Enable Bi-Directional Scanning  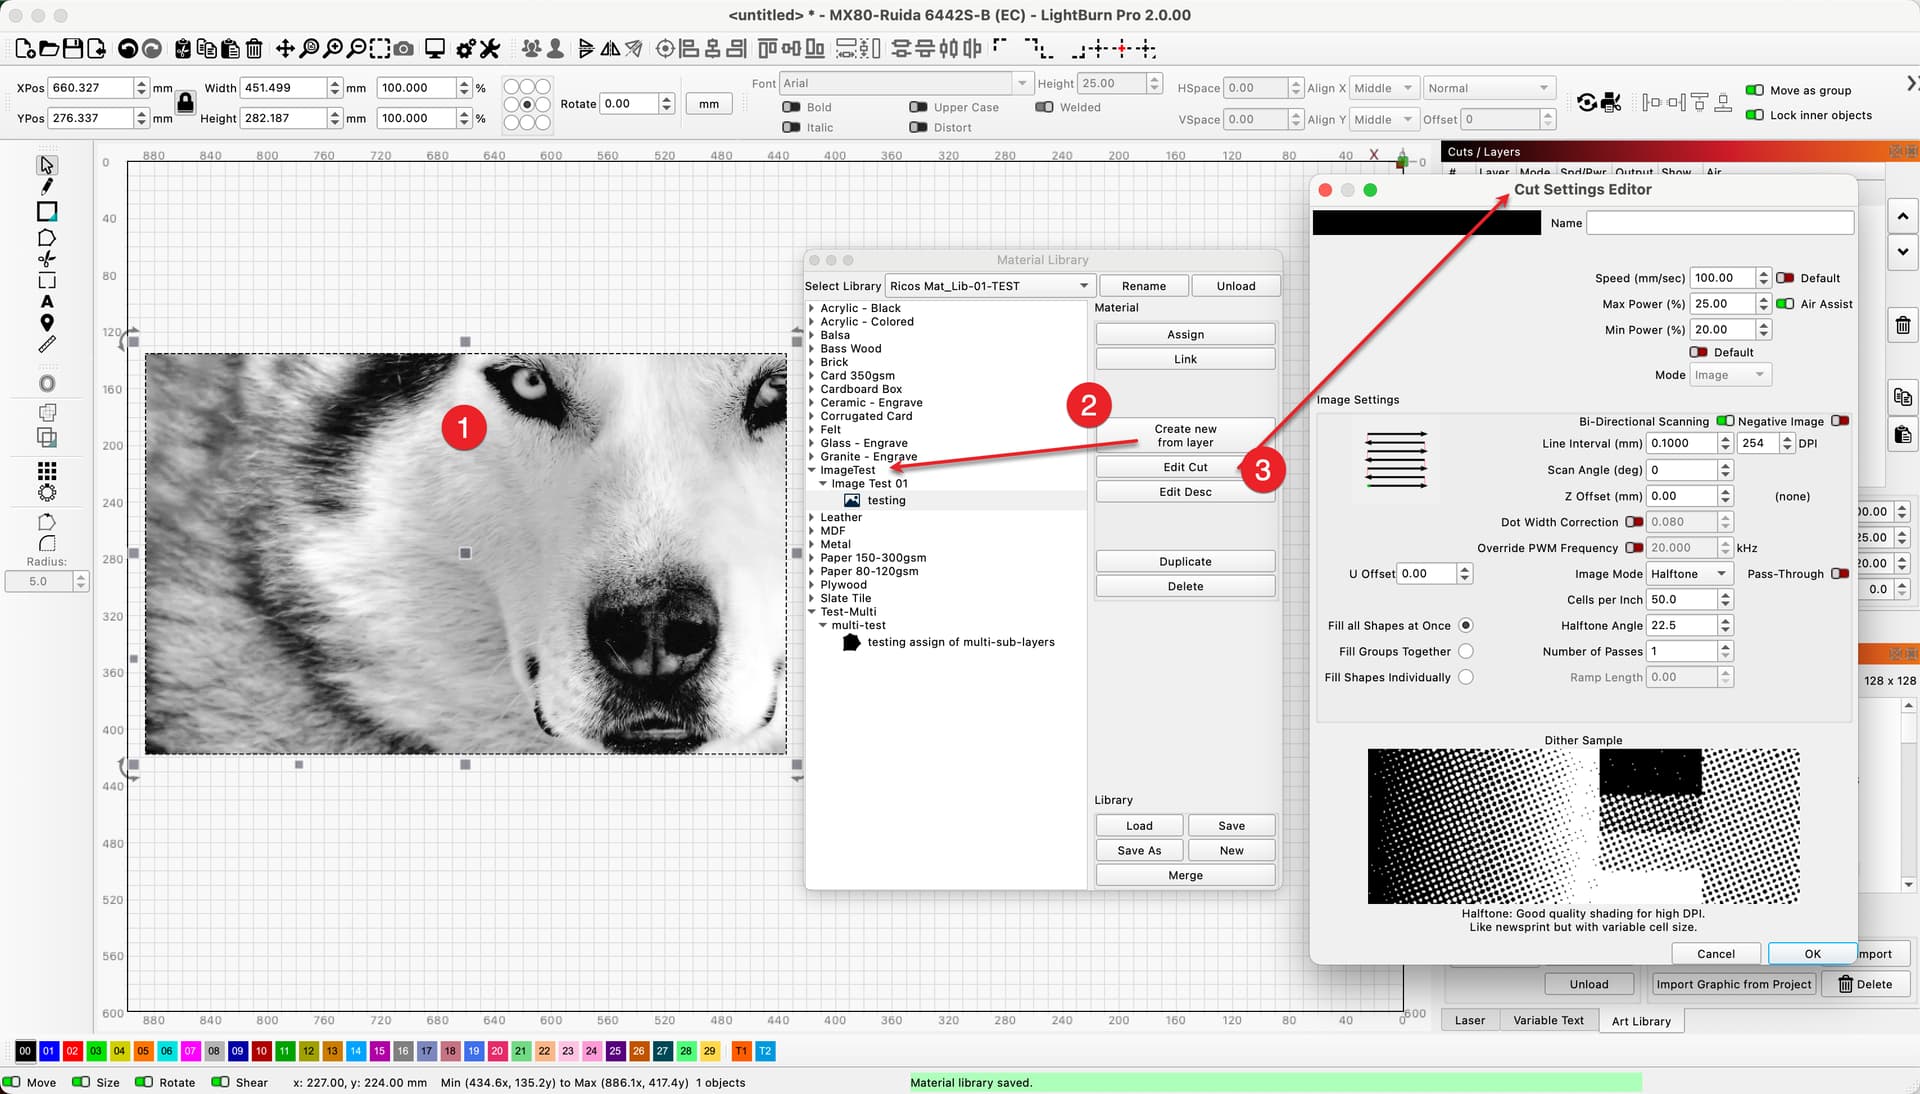[x=1723, y=421]
